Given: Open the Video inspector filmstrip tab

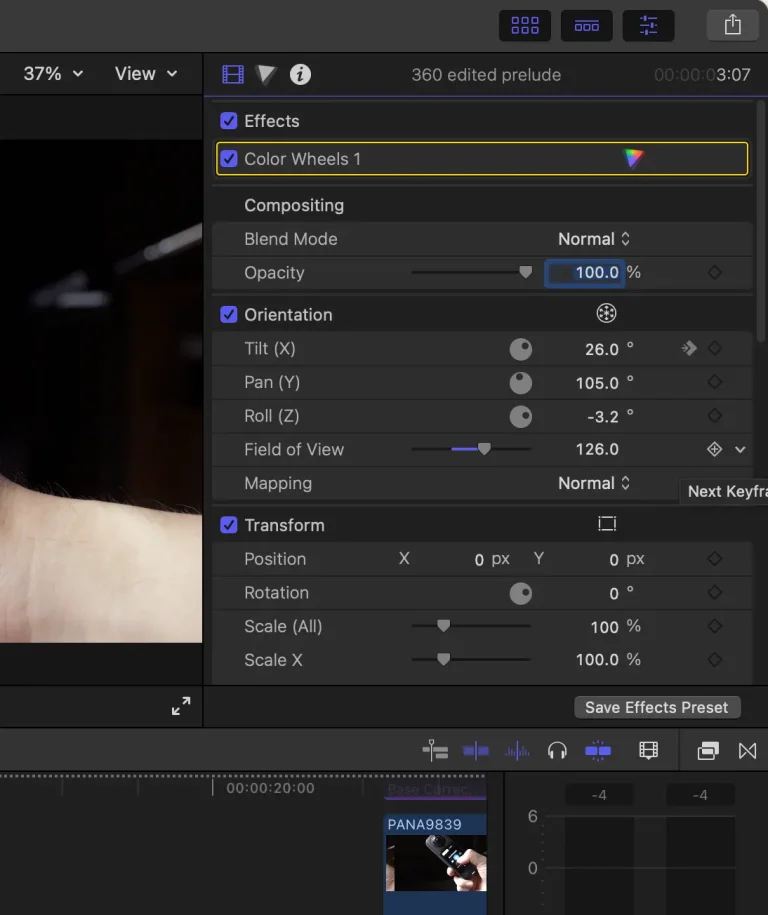Looking at the screenshot, I should coord(233,74).
